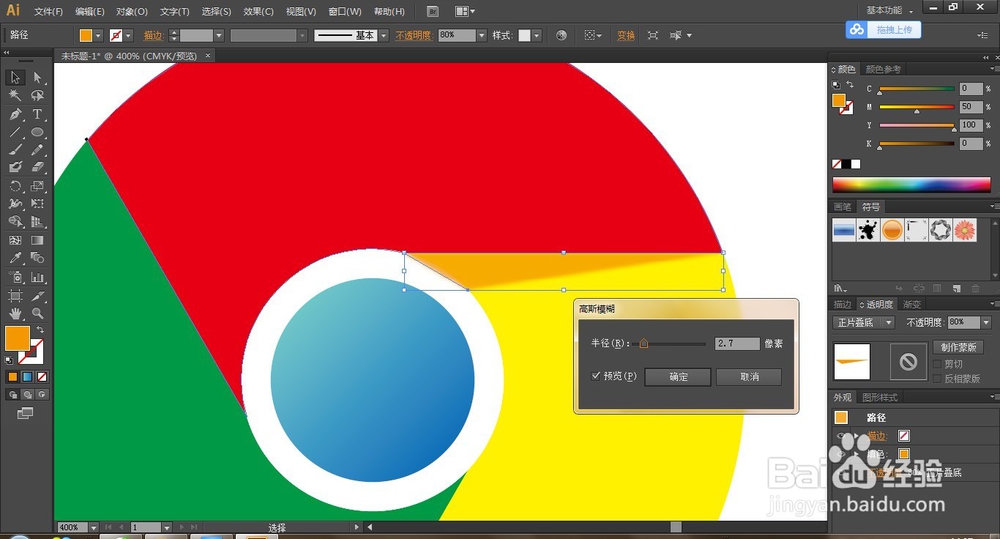Select the orange sphere symbol thumbnail
Image resolution: width=1000 pixels, height=539 pixels.
pos(892,230)
